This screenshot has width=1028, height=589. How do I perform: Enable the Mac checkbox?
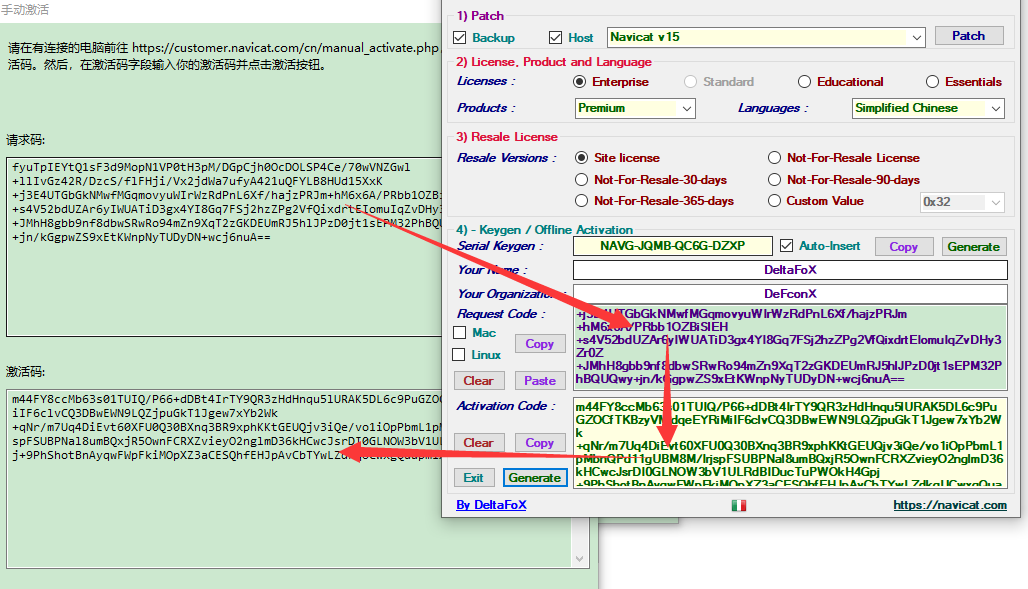460,333
